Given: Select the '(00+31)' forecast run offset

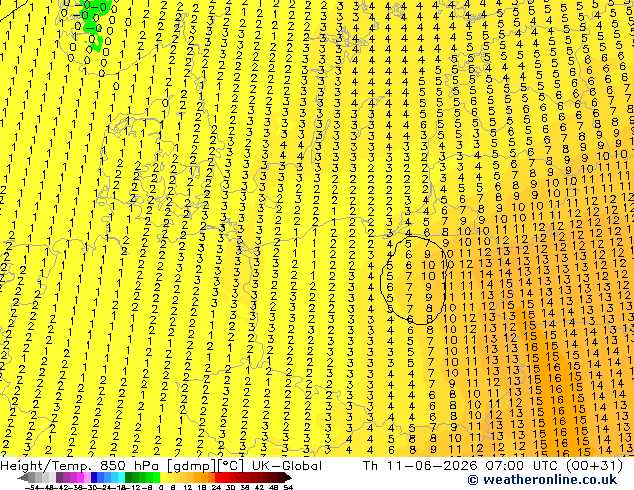Looking at the screenshot, I should tap(594, 466).
